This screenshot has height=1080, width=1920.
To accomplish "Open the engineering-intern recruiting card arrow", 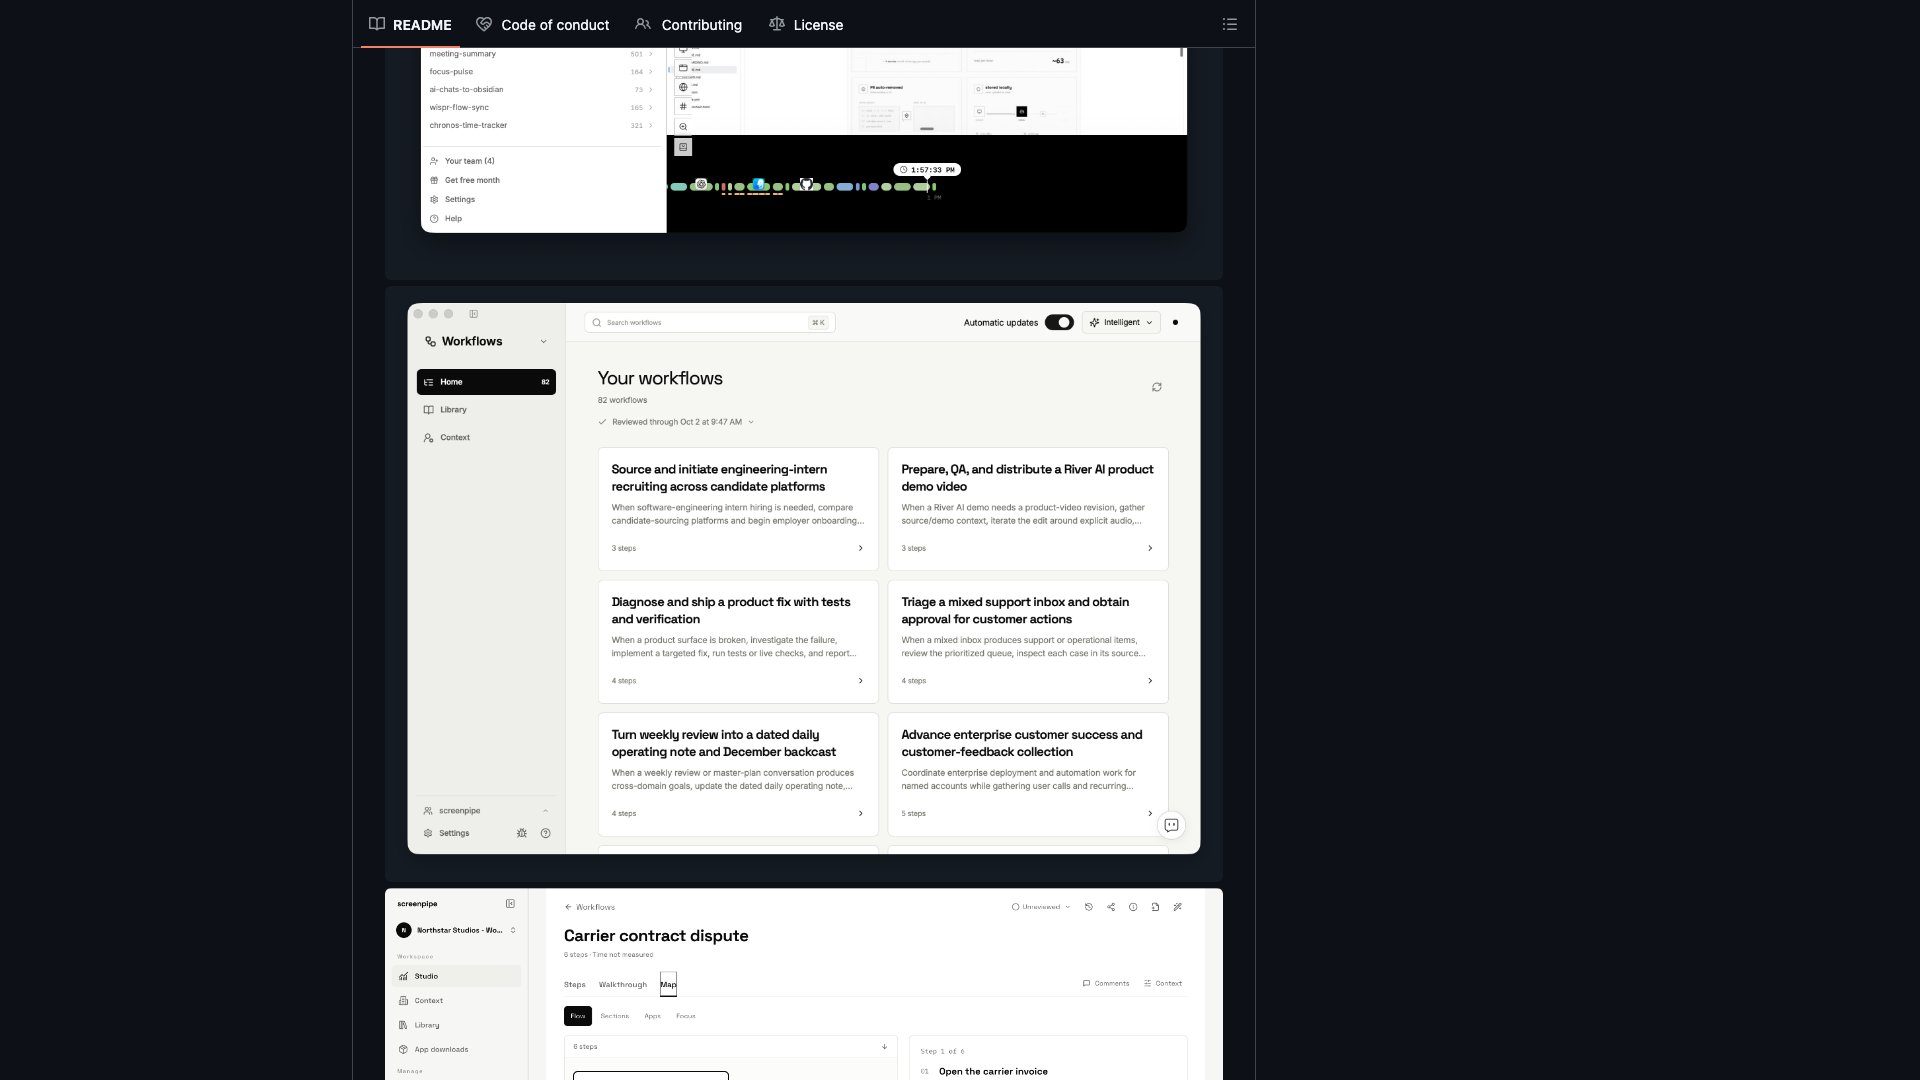I will pyautogui.click(x=860, y=548).
